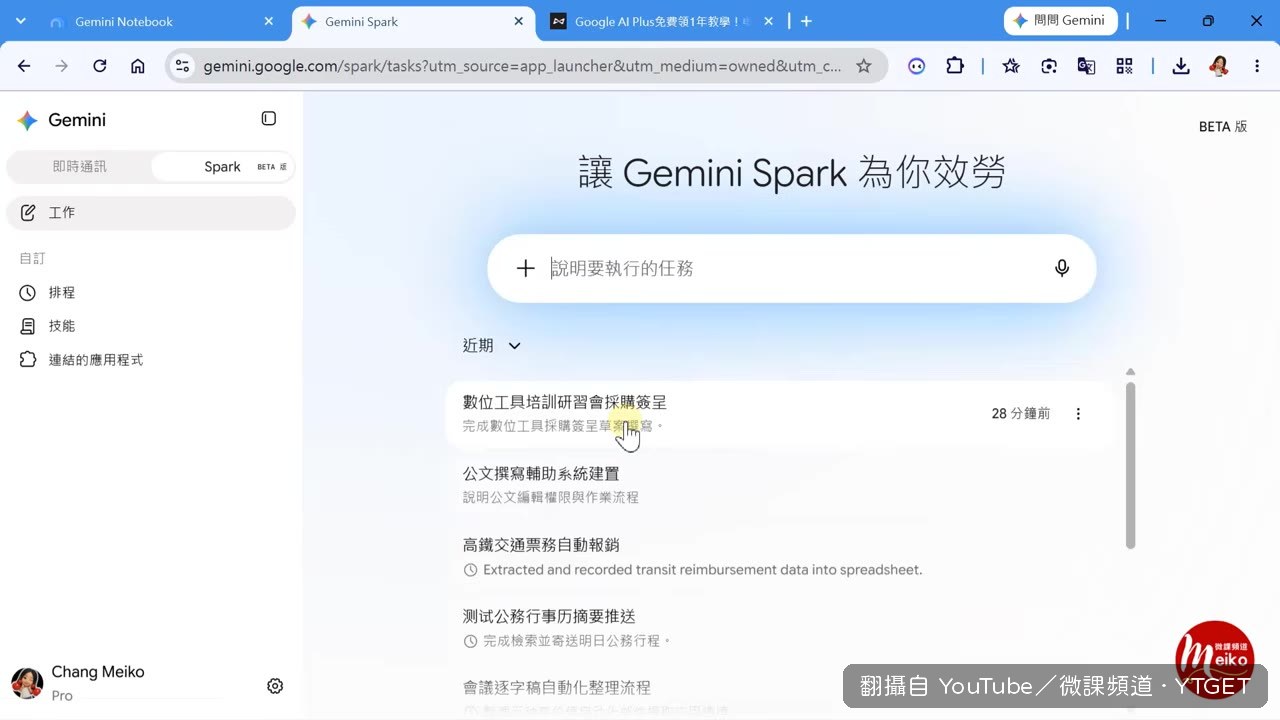The width and height of the screenshot is (1280, 720).
Task: Open Chrome three-dot menu
Action: pos(1257,66)
